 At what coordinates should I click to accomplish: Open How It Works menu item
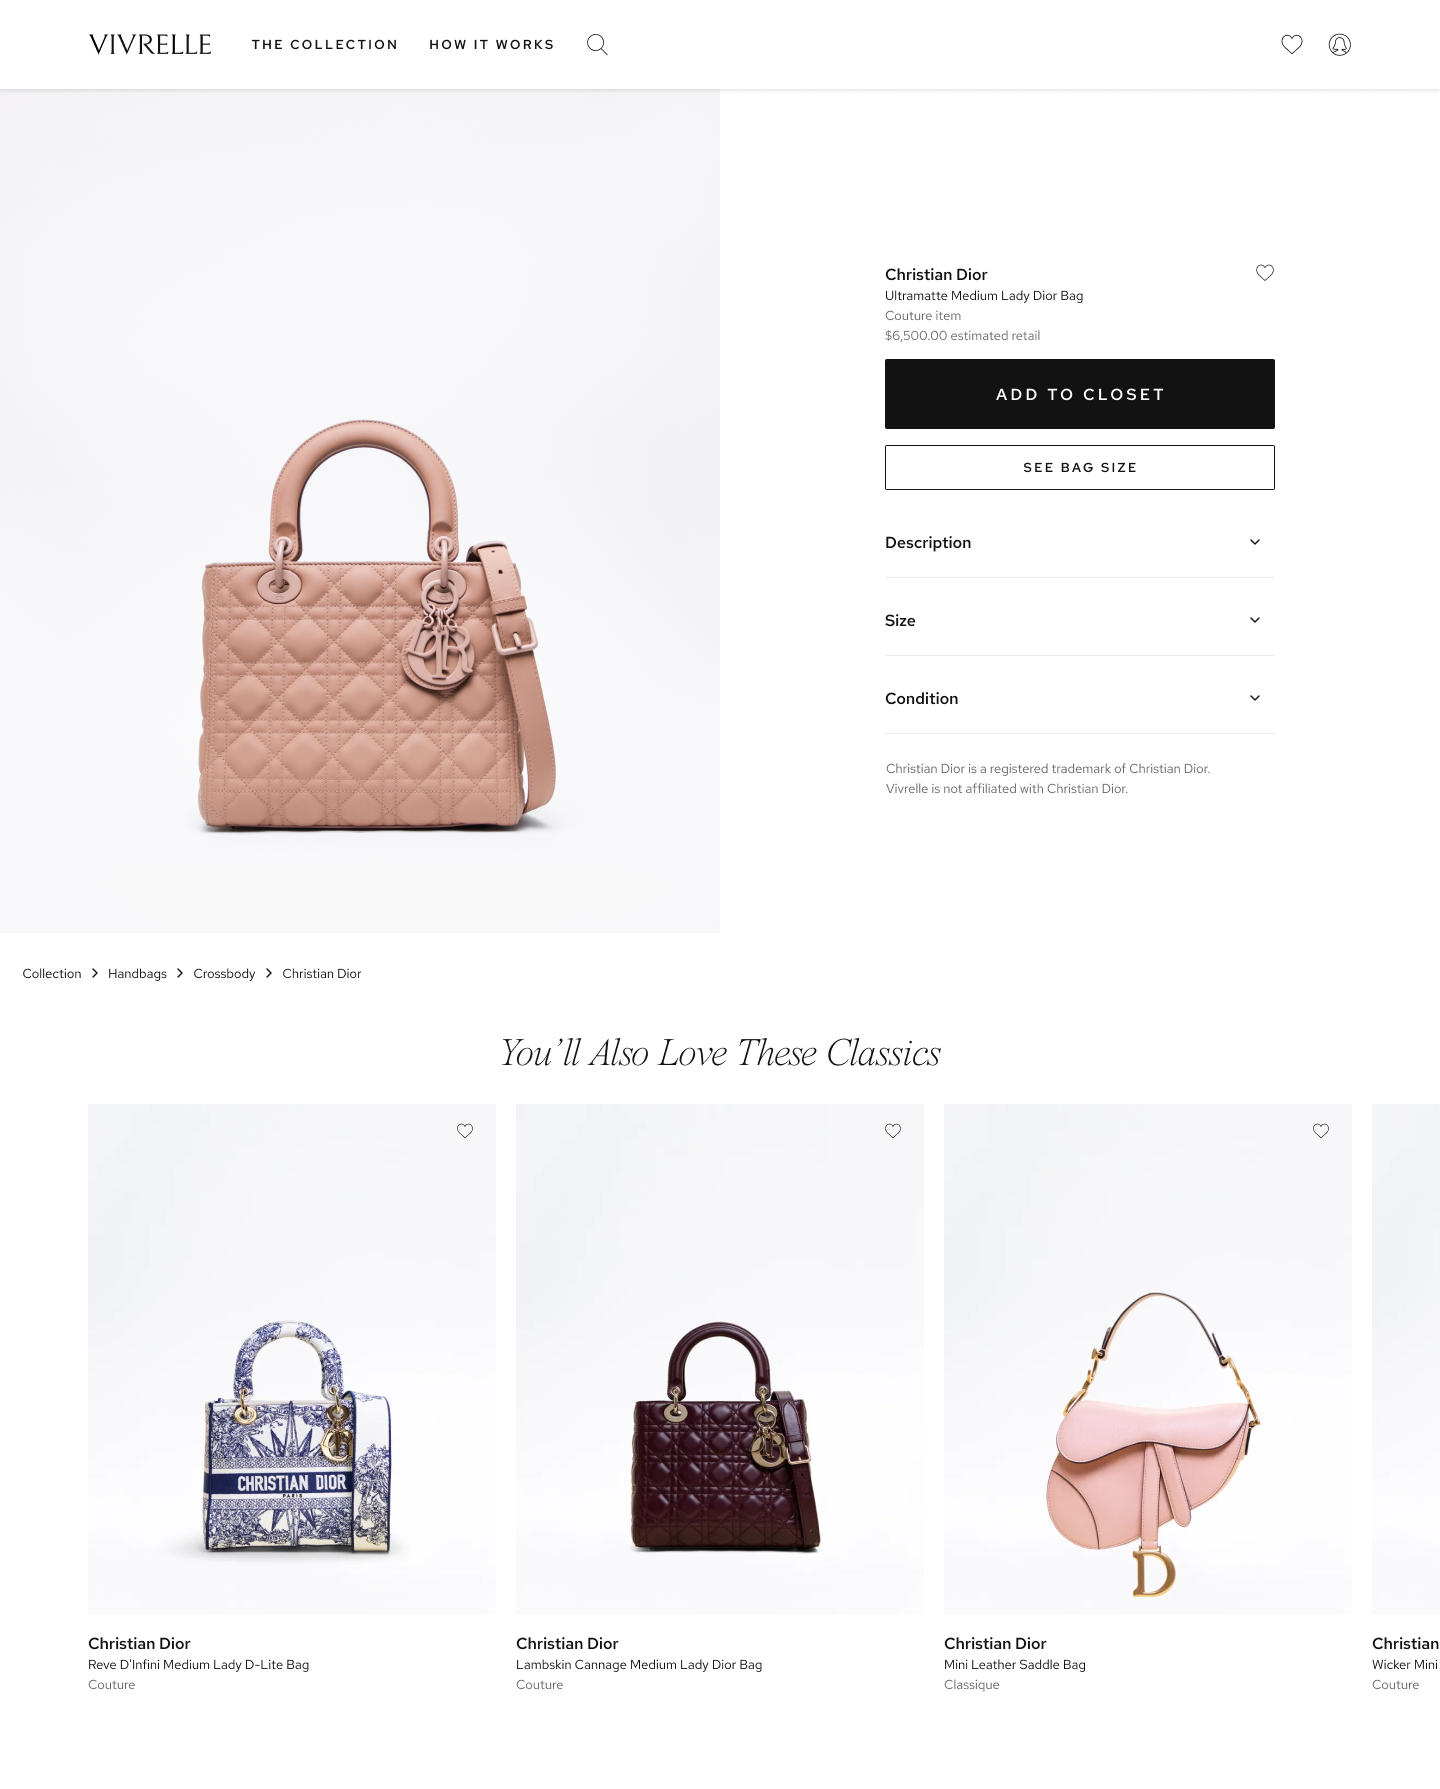point(492,44)
